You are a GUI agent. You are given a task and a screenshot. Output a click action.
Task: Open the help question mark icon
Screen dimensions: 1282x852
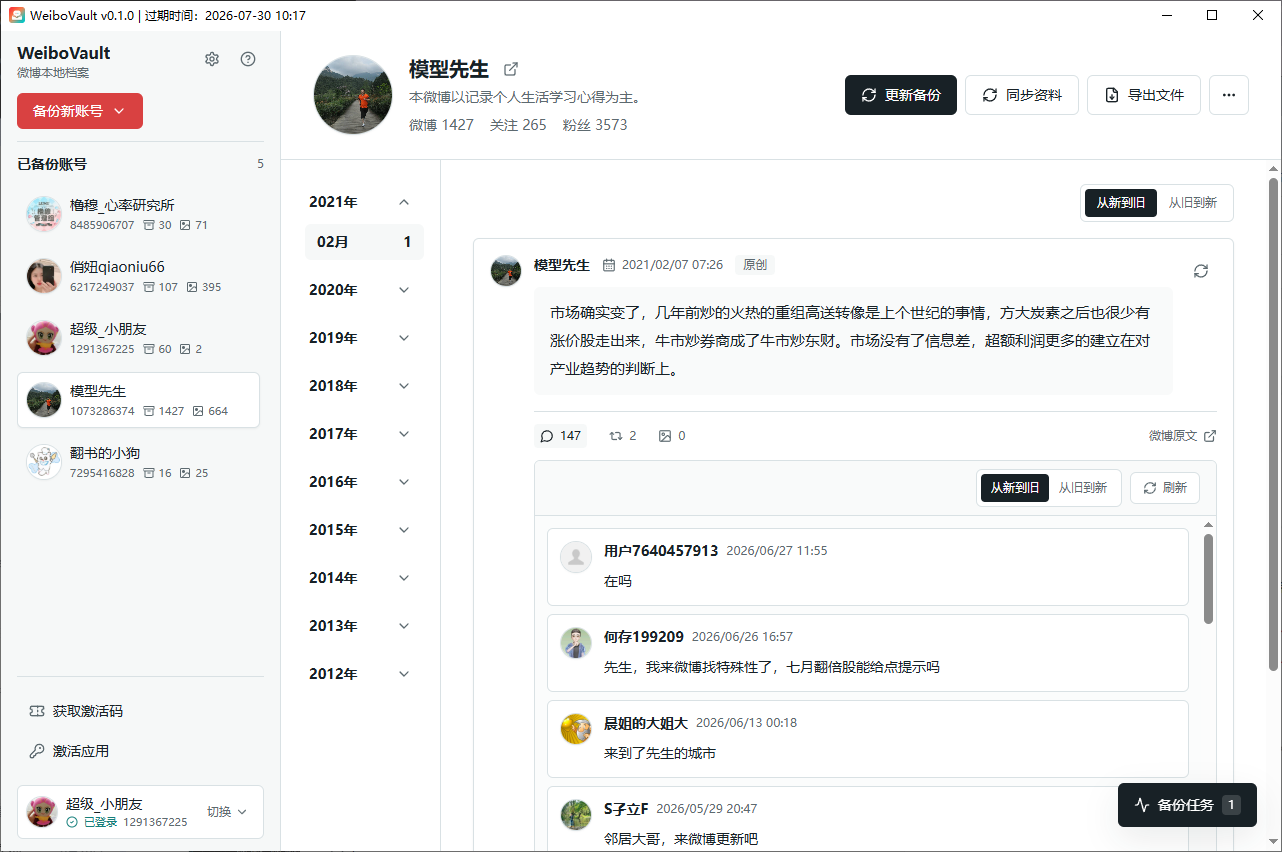(x=248, y=59)
